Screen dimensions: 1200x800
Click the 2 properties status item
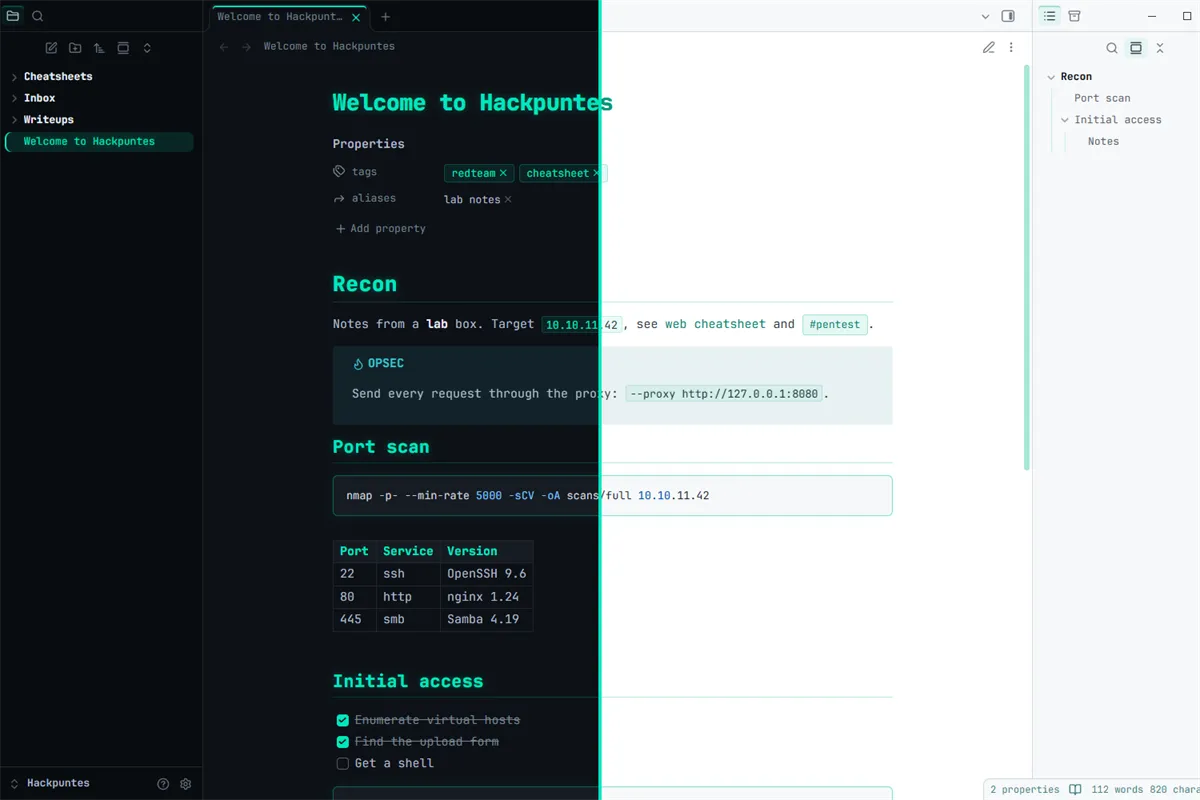pyautogui.click(x=1024, y=790)
